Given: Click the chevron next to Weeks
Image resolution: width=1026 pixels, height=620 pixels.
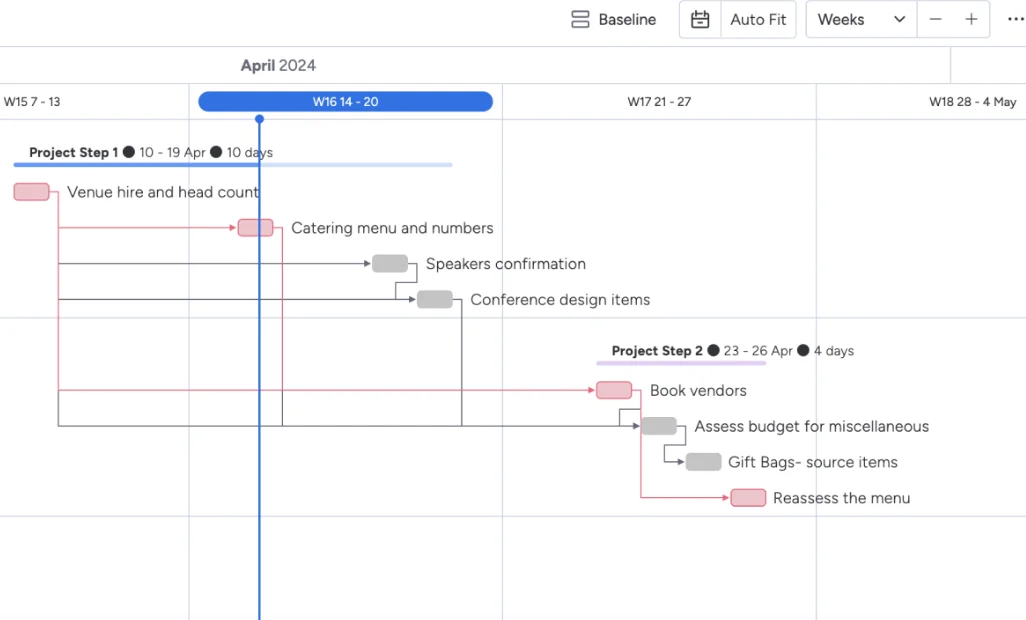Looking at the screenshot, I should pos(897,19).
